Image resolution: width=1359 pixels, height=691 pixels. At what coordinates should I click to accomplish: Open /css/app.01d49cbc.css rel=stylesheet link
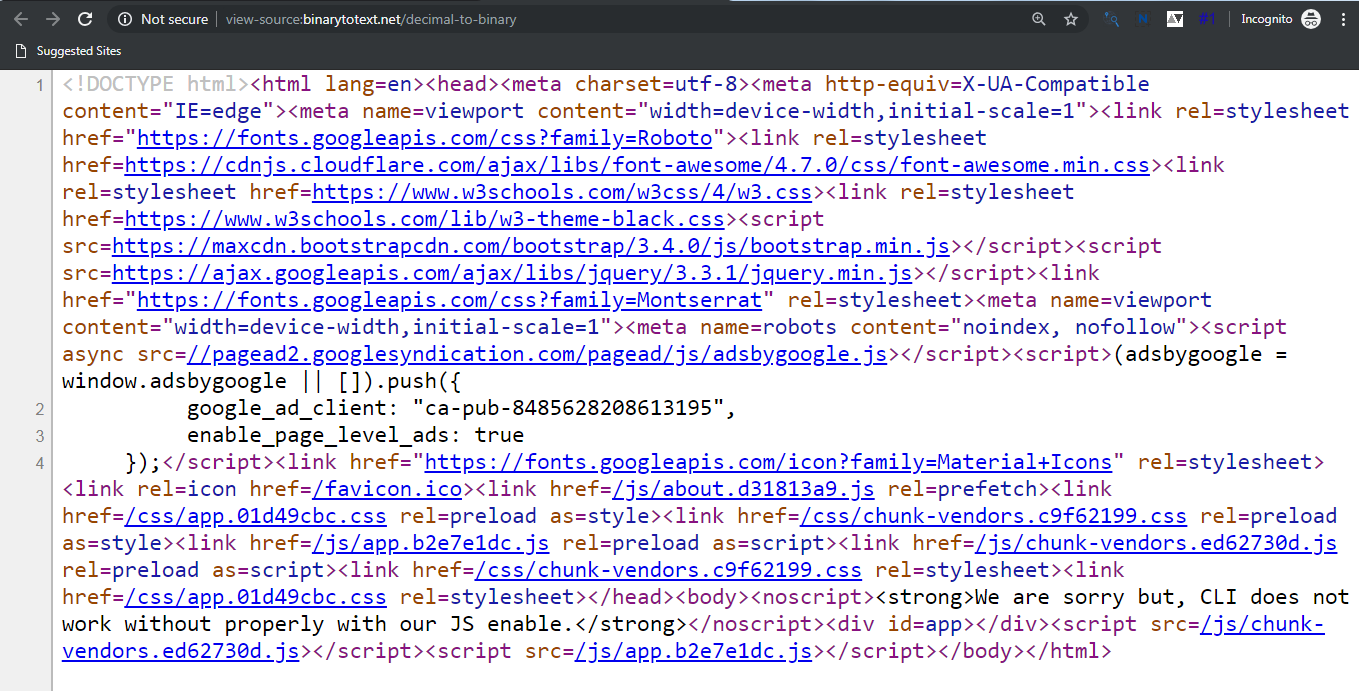click(256, 597)
